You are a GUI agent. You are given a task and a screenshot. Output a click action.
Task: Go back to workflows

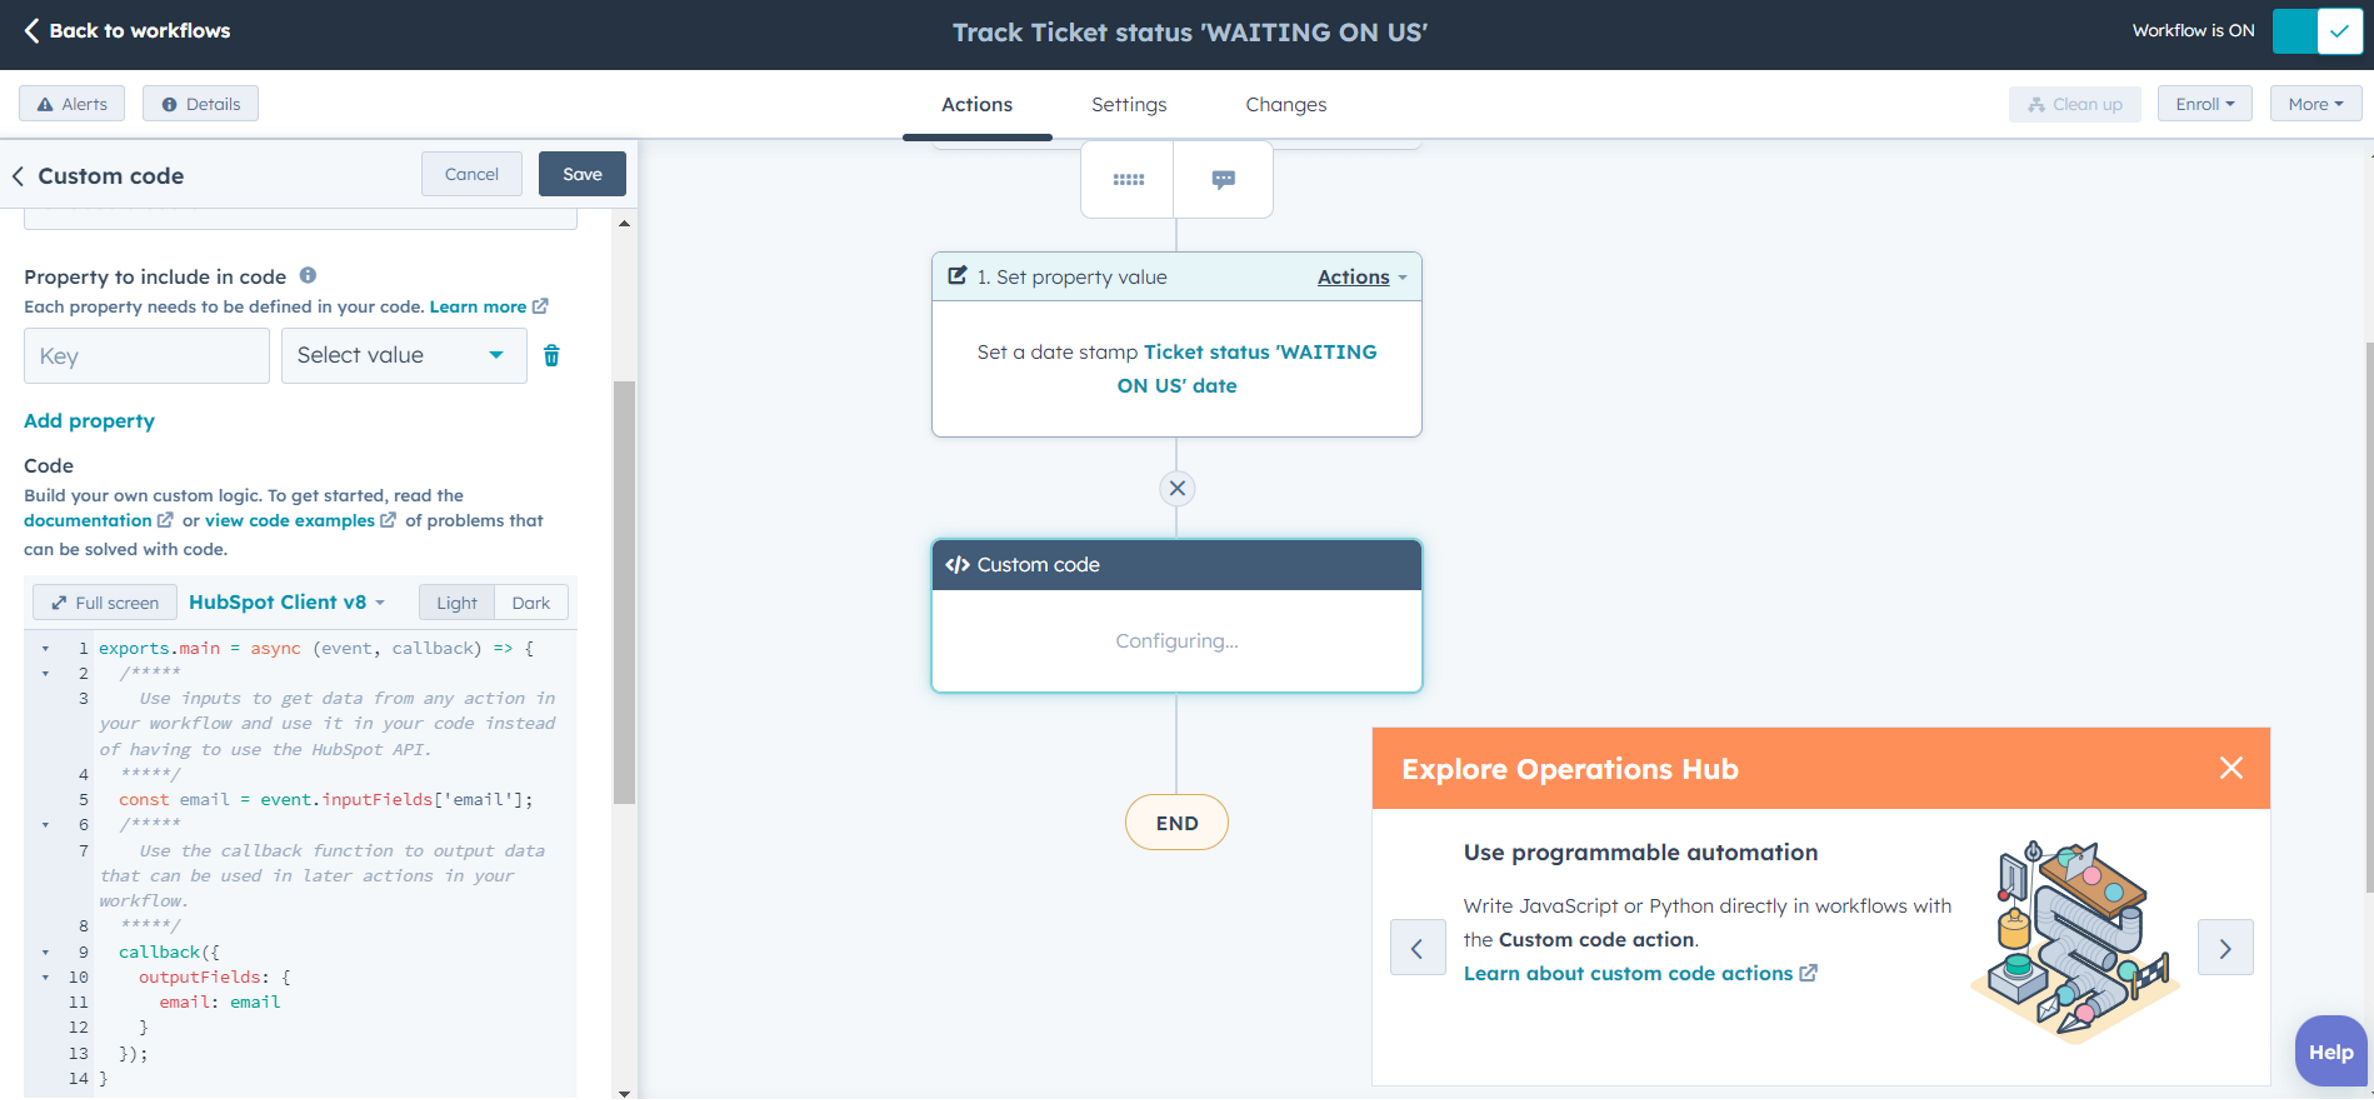[126, 31]
